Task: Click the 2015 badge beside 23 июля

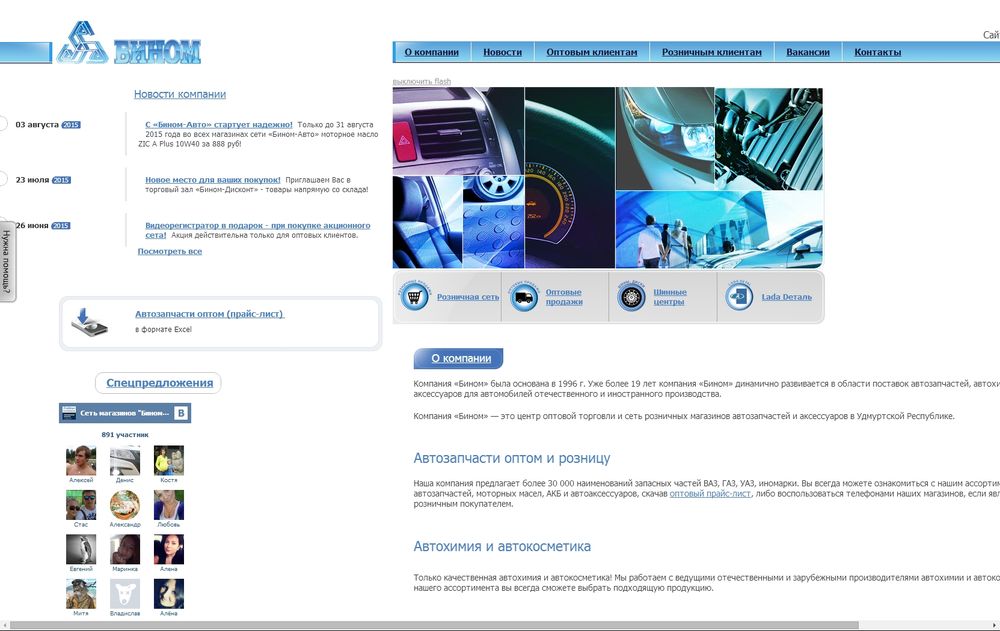Action: (x=61, y=180)
